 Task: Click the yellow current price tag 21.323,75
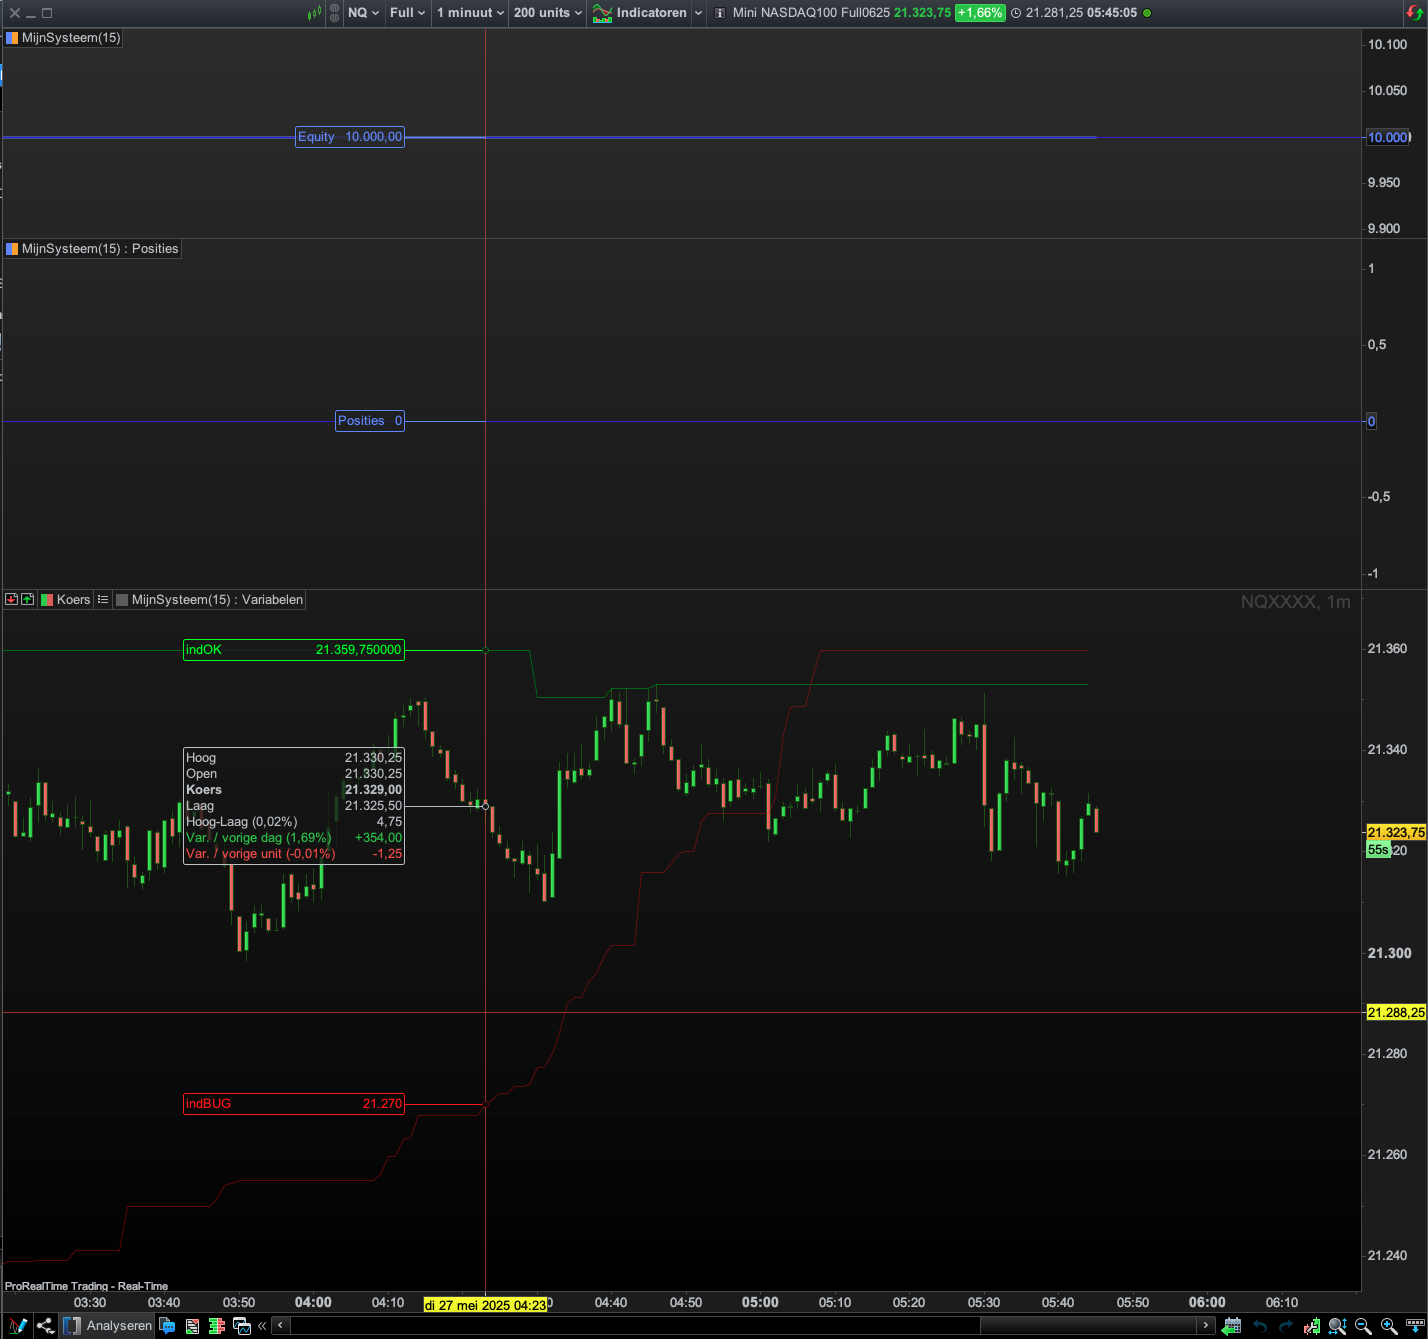(x=1396, y=832)
